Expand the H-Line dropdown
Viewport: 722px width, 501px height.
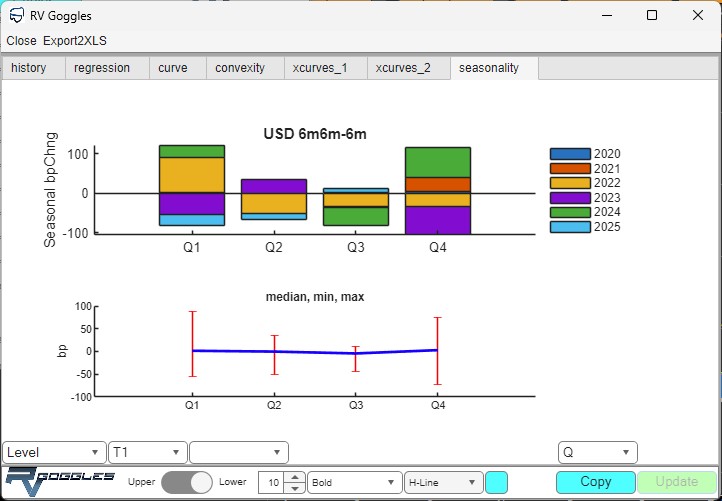[443, 482]
